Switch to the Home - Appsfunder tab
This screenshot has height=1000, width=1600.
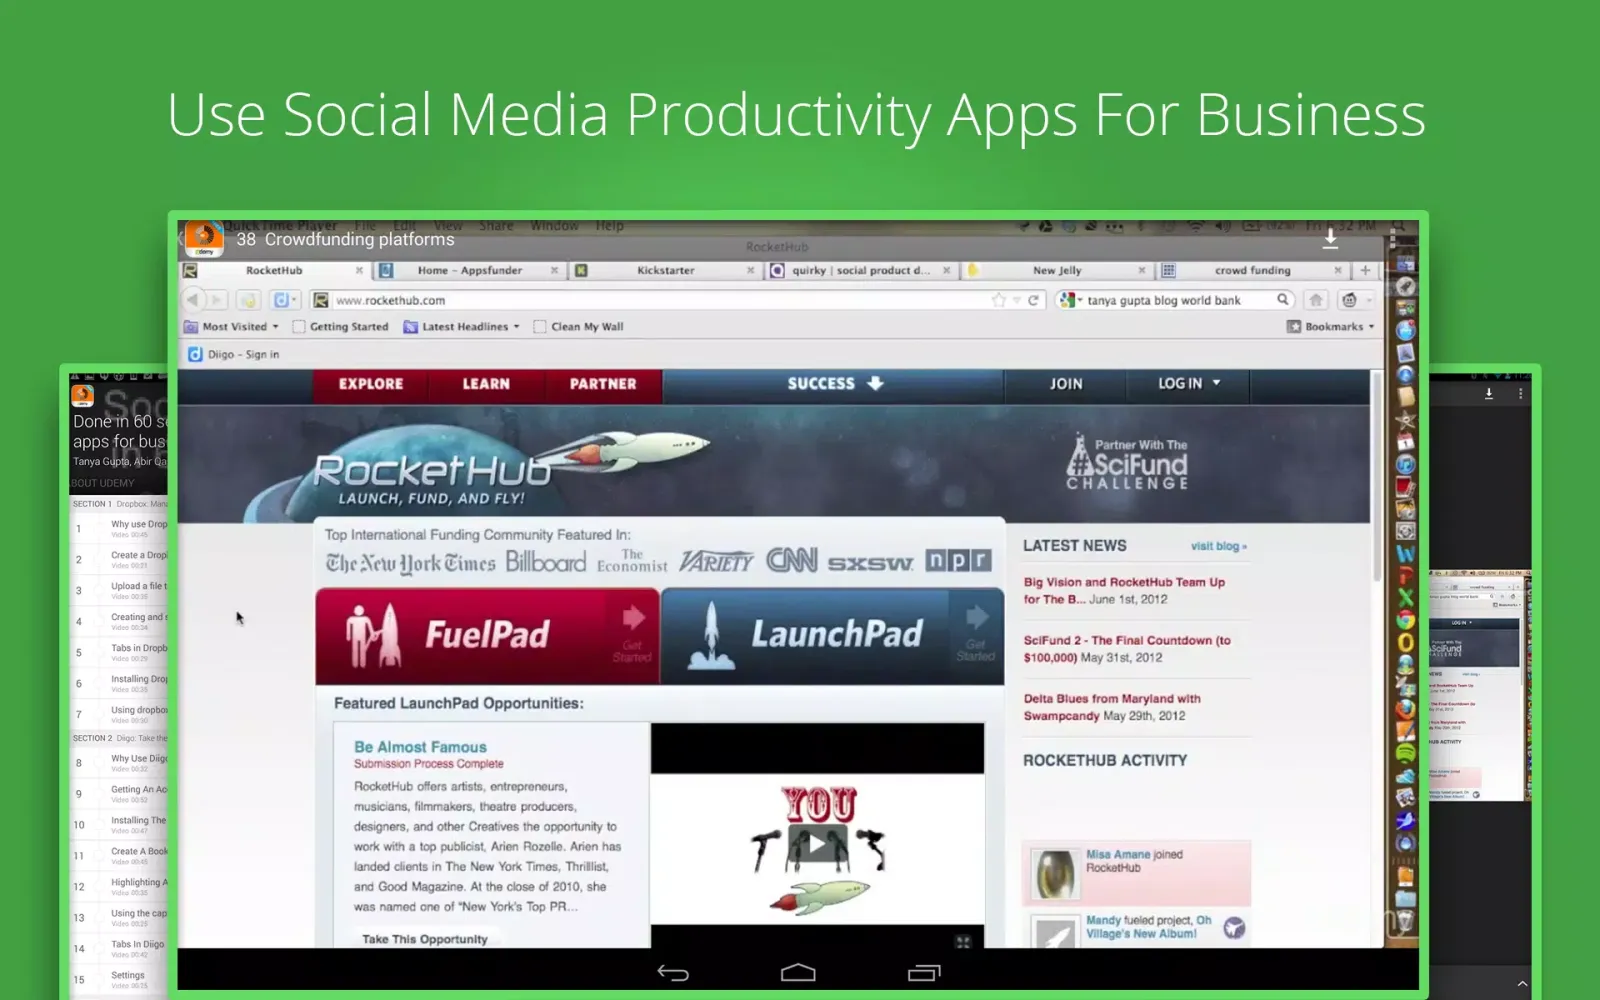coord(470,270)
